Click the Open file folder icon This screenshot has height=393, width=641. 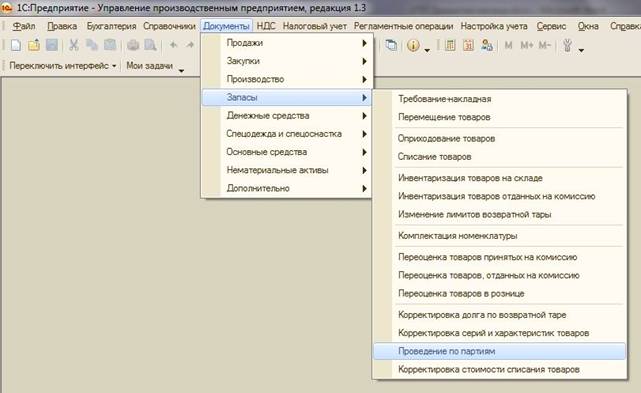tap(34, 45)
